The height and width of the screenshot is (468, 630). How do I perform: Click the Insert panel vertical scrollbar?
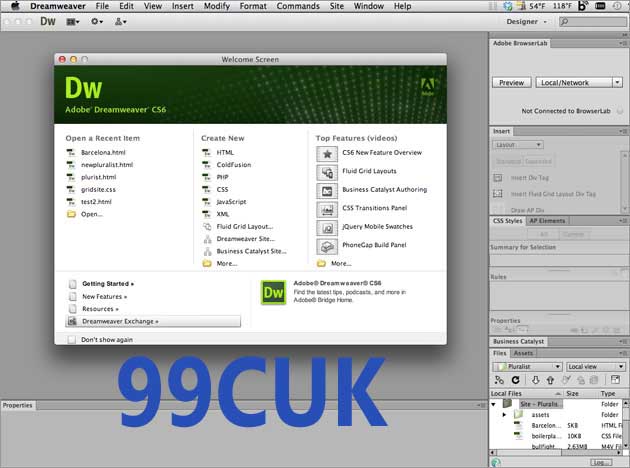click(x=624, y=182)
